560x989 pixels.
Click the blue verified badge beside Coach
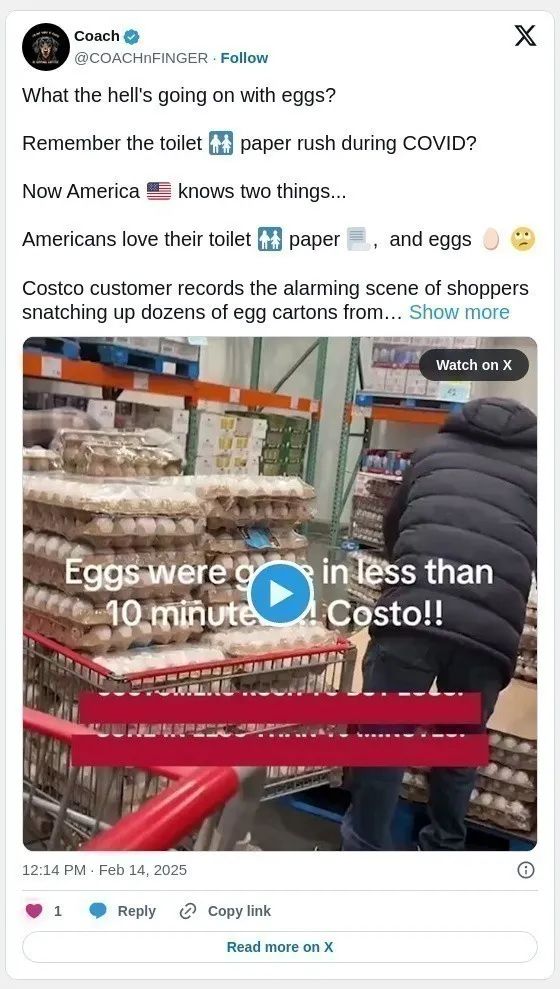(x=131, y=37)
